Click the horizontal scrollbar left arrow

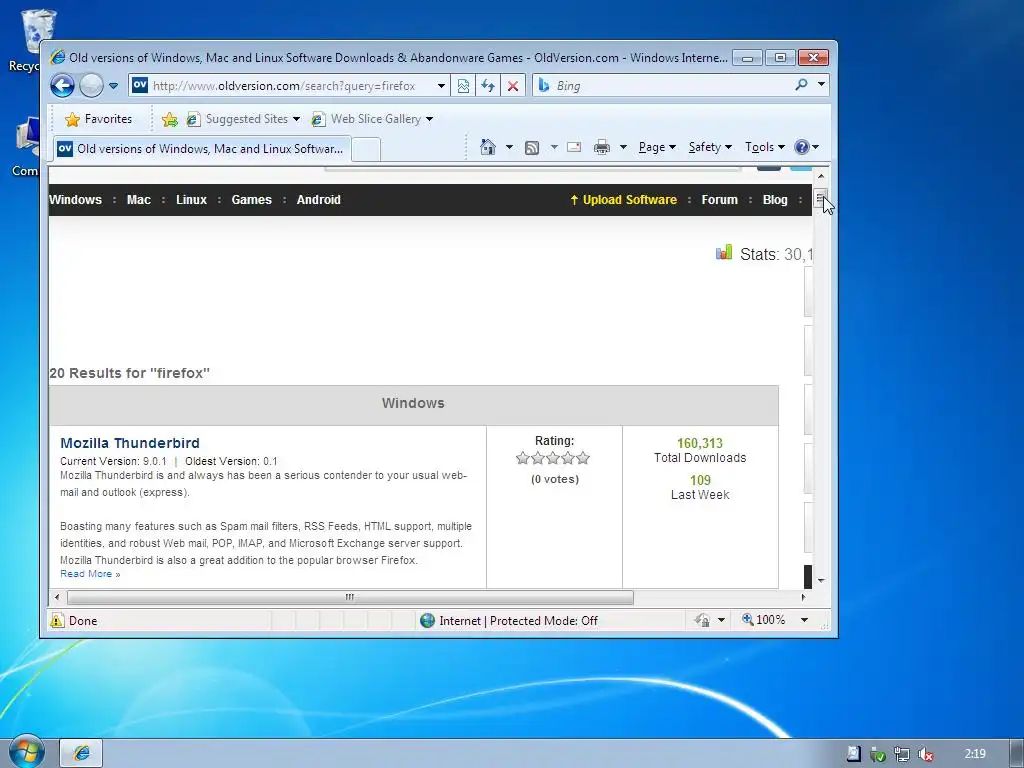pos(57,597)
